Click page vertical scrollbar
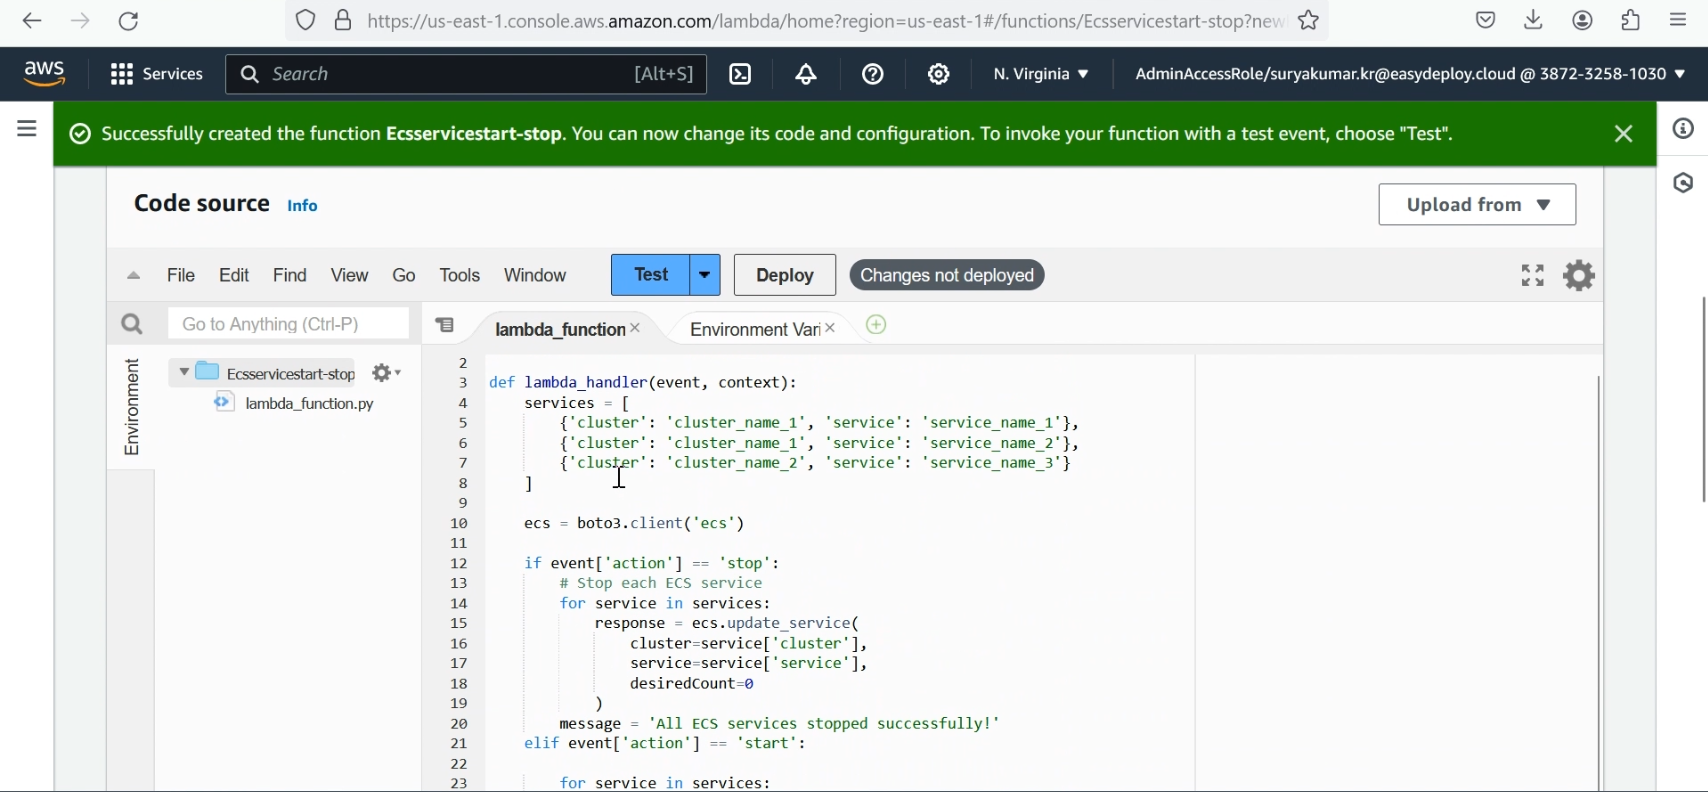Screen dimensions: 1708x792 click(x=1704, y=400)
